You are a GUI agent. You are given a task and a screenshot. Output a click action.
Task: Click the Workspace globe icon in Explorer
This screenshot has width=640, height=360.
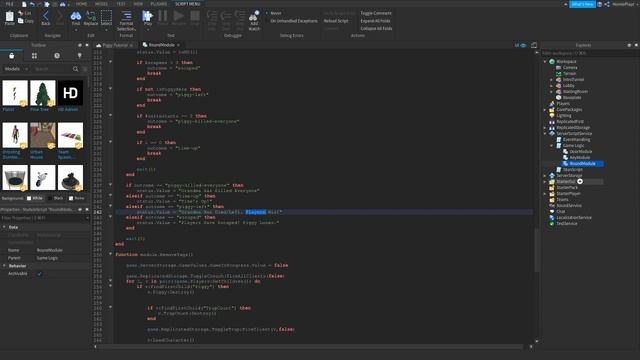click(x=552, y=62)
